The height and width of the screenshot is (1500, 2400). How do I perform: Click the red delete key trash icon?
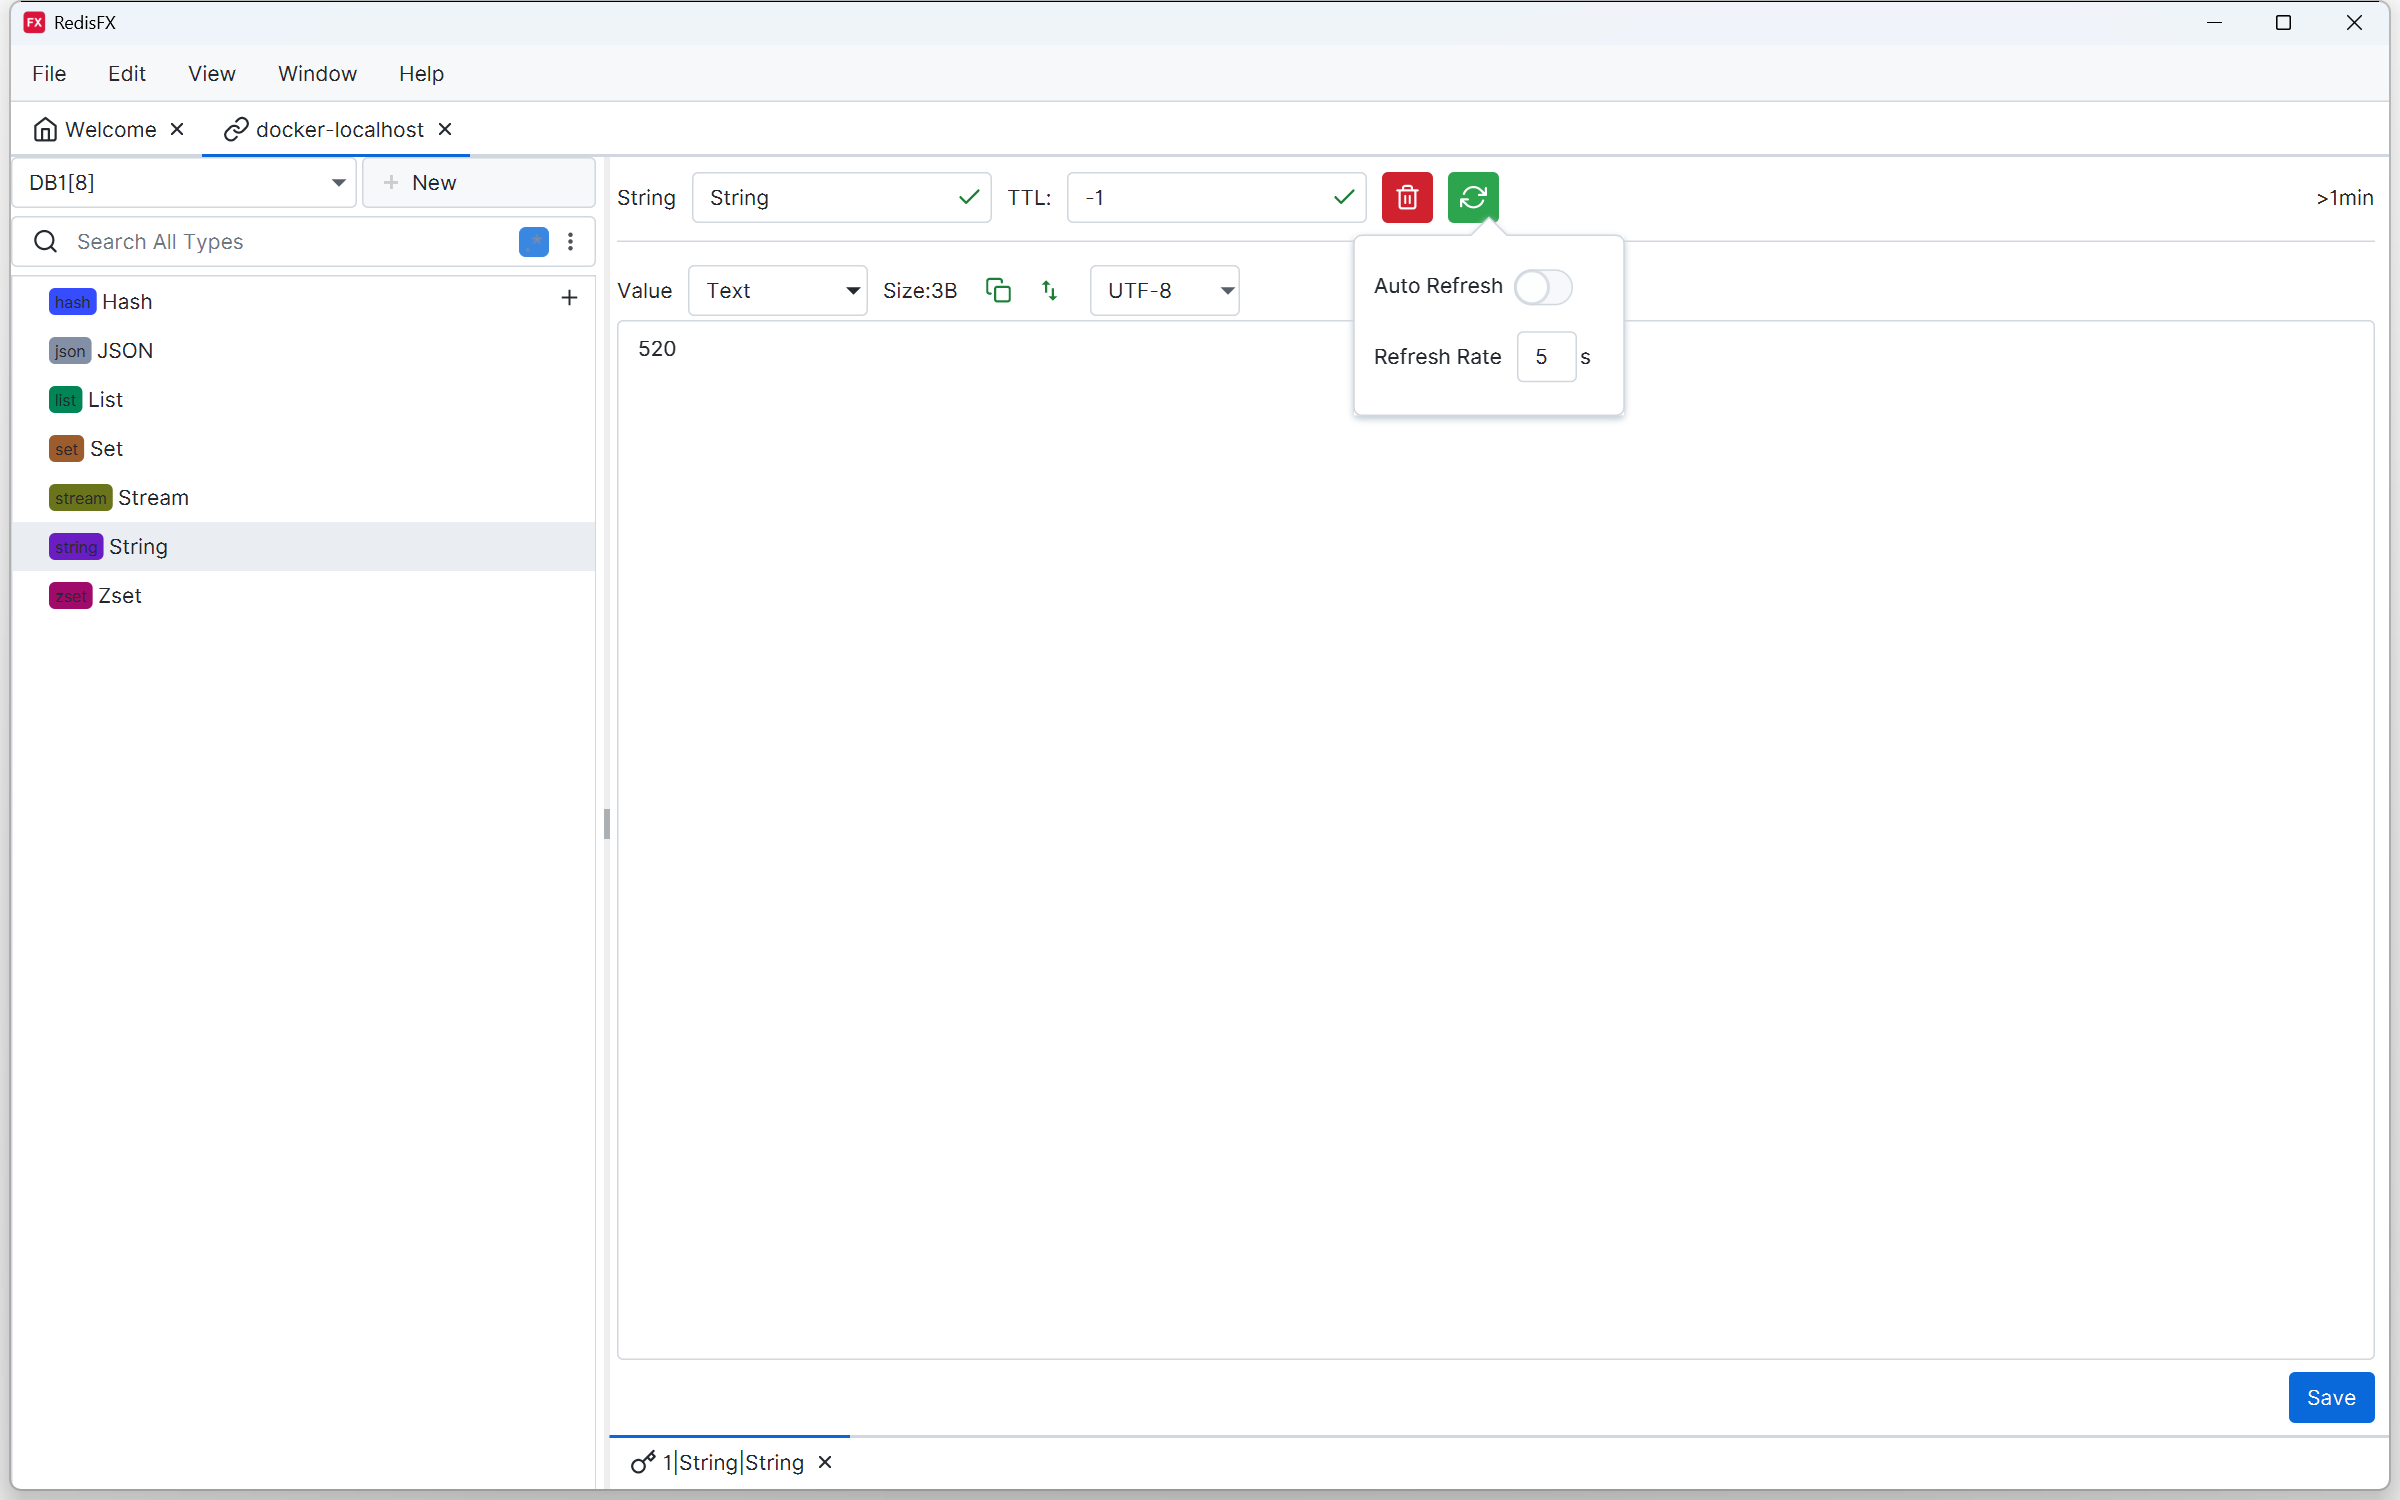coord(1406,197)
